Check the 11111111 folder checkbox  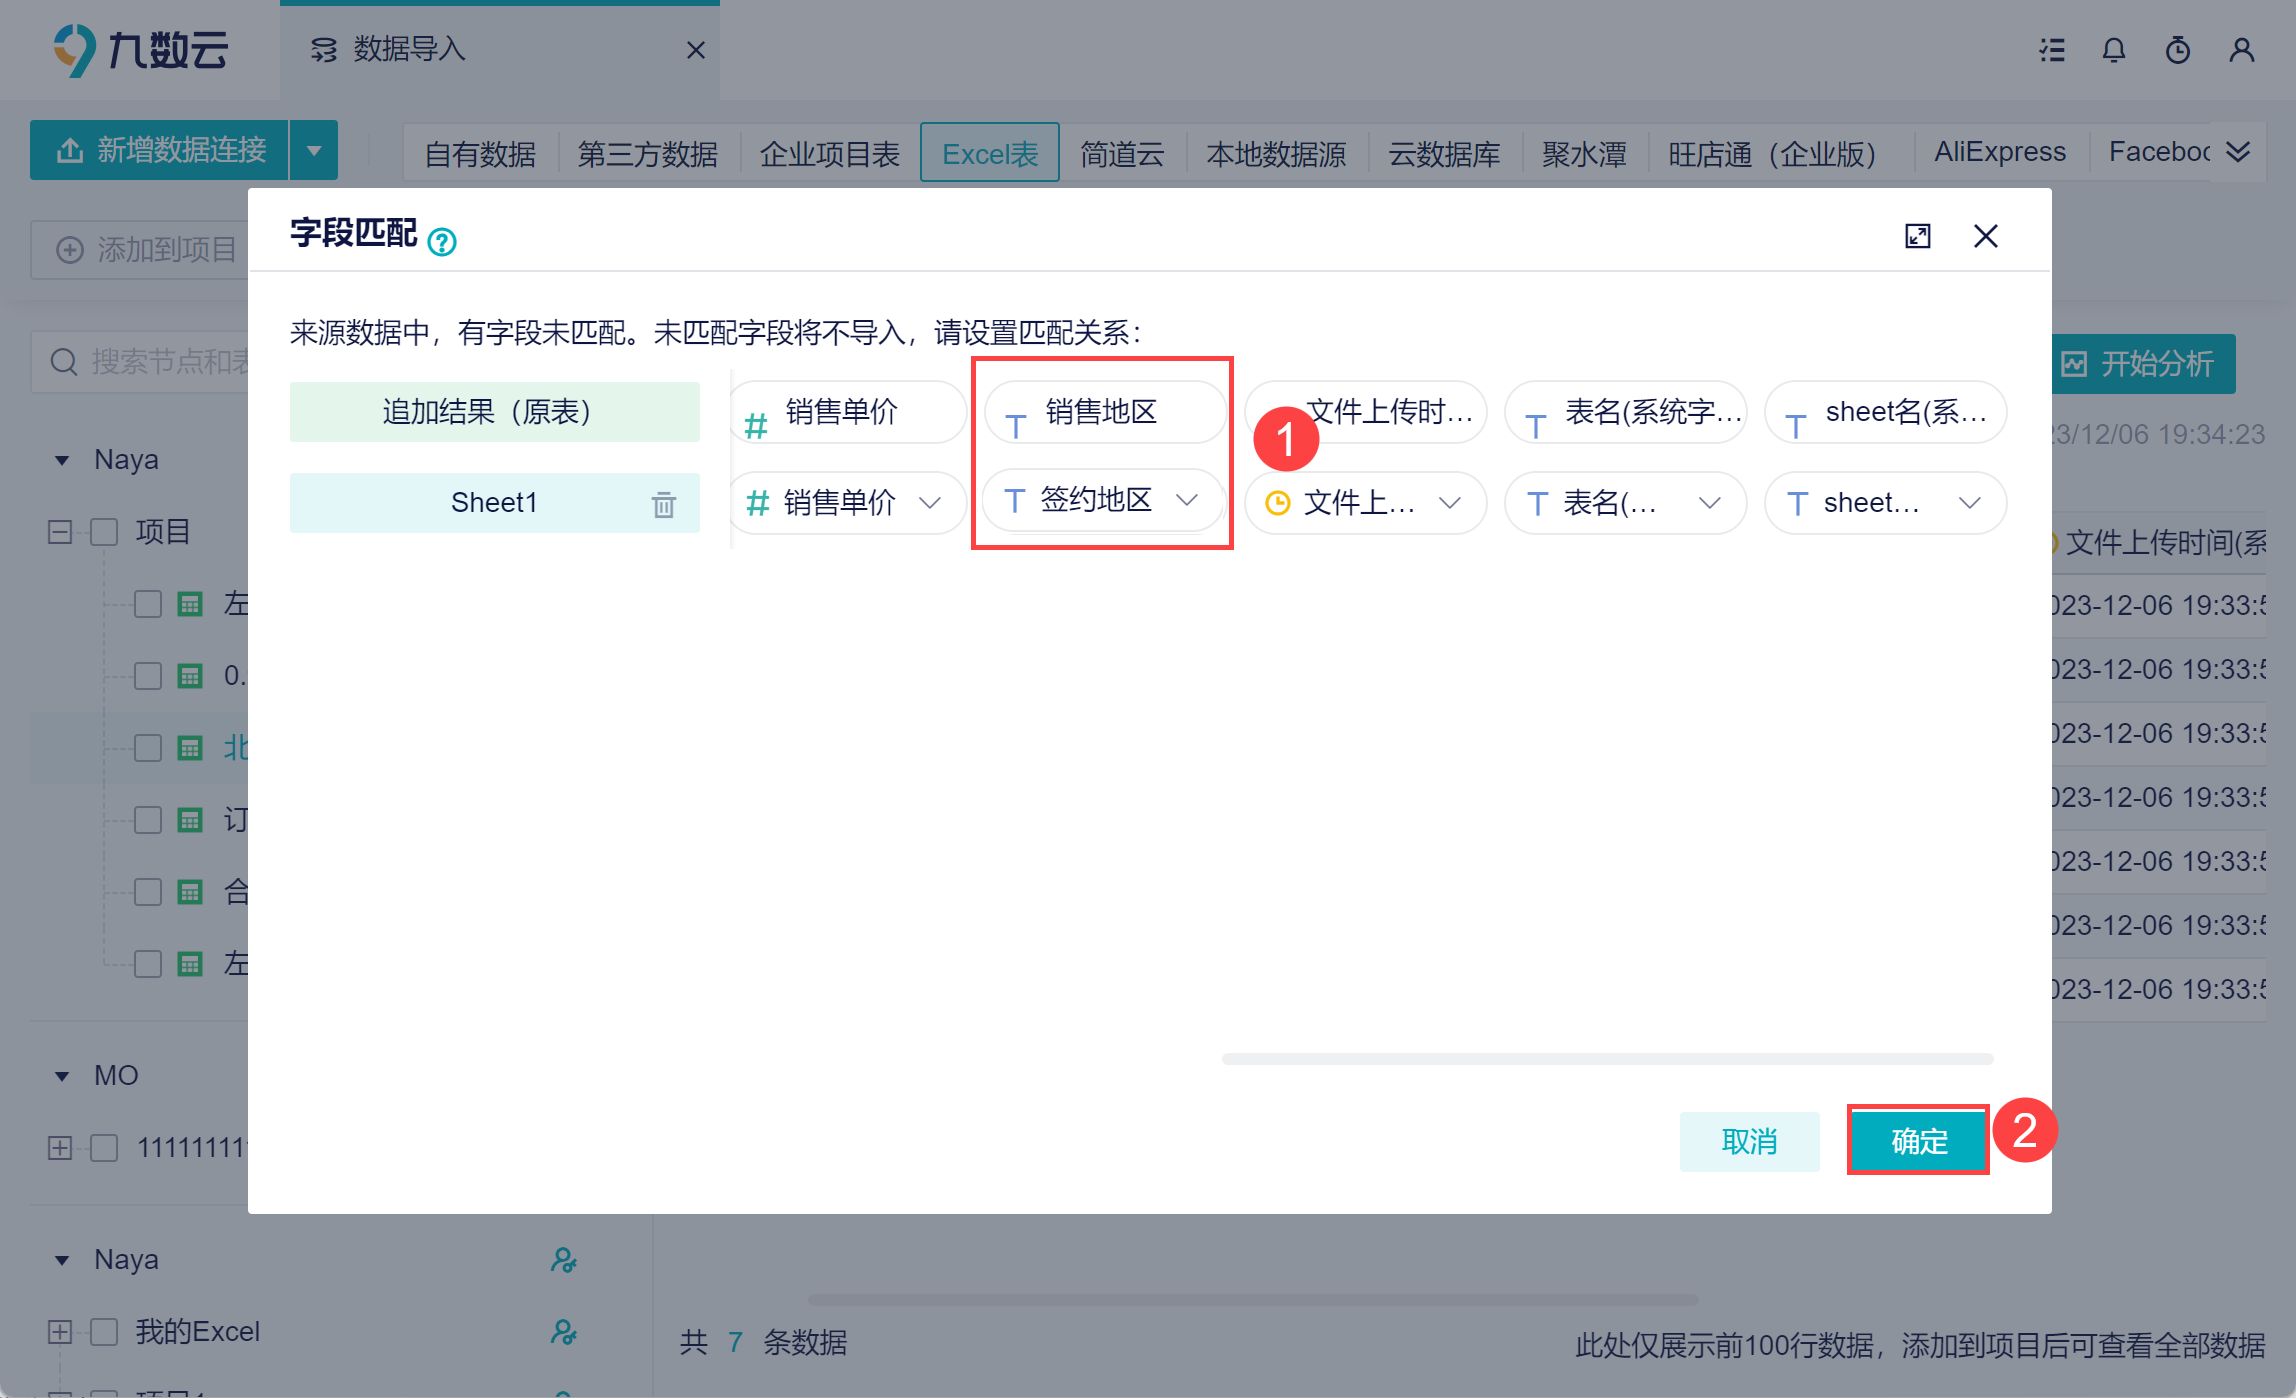click(104, 1148)
